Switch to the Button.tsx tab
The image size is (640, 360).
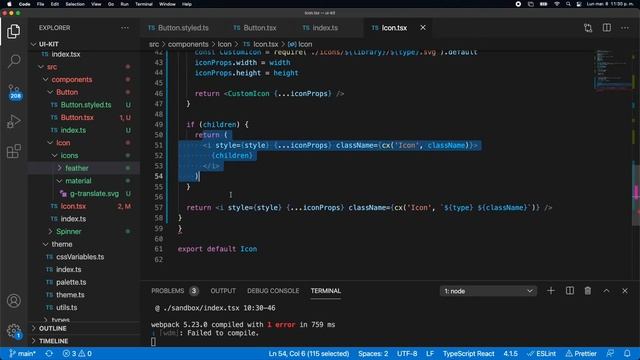[260, 28]
